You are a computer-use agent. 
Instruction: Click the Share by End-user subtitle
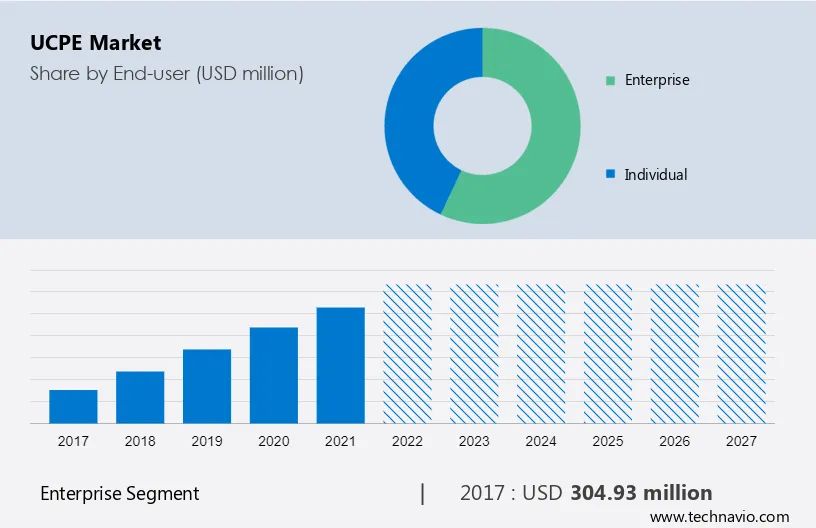pyautogui.click(x=167, y=73)
